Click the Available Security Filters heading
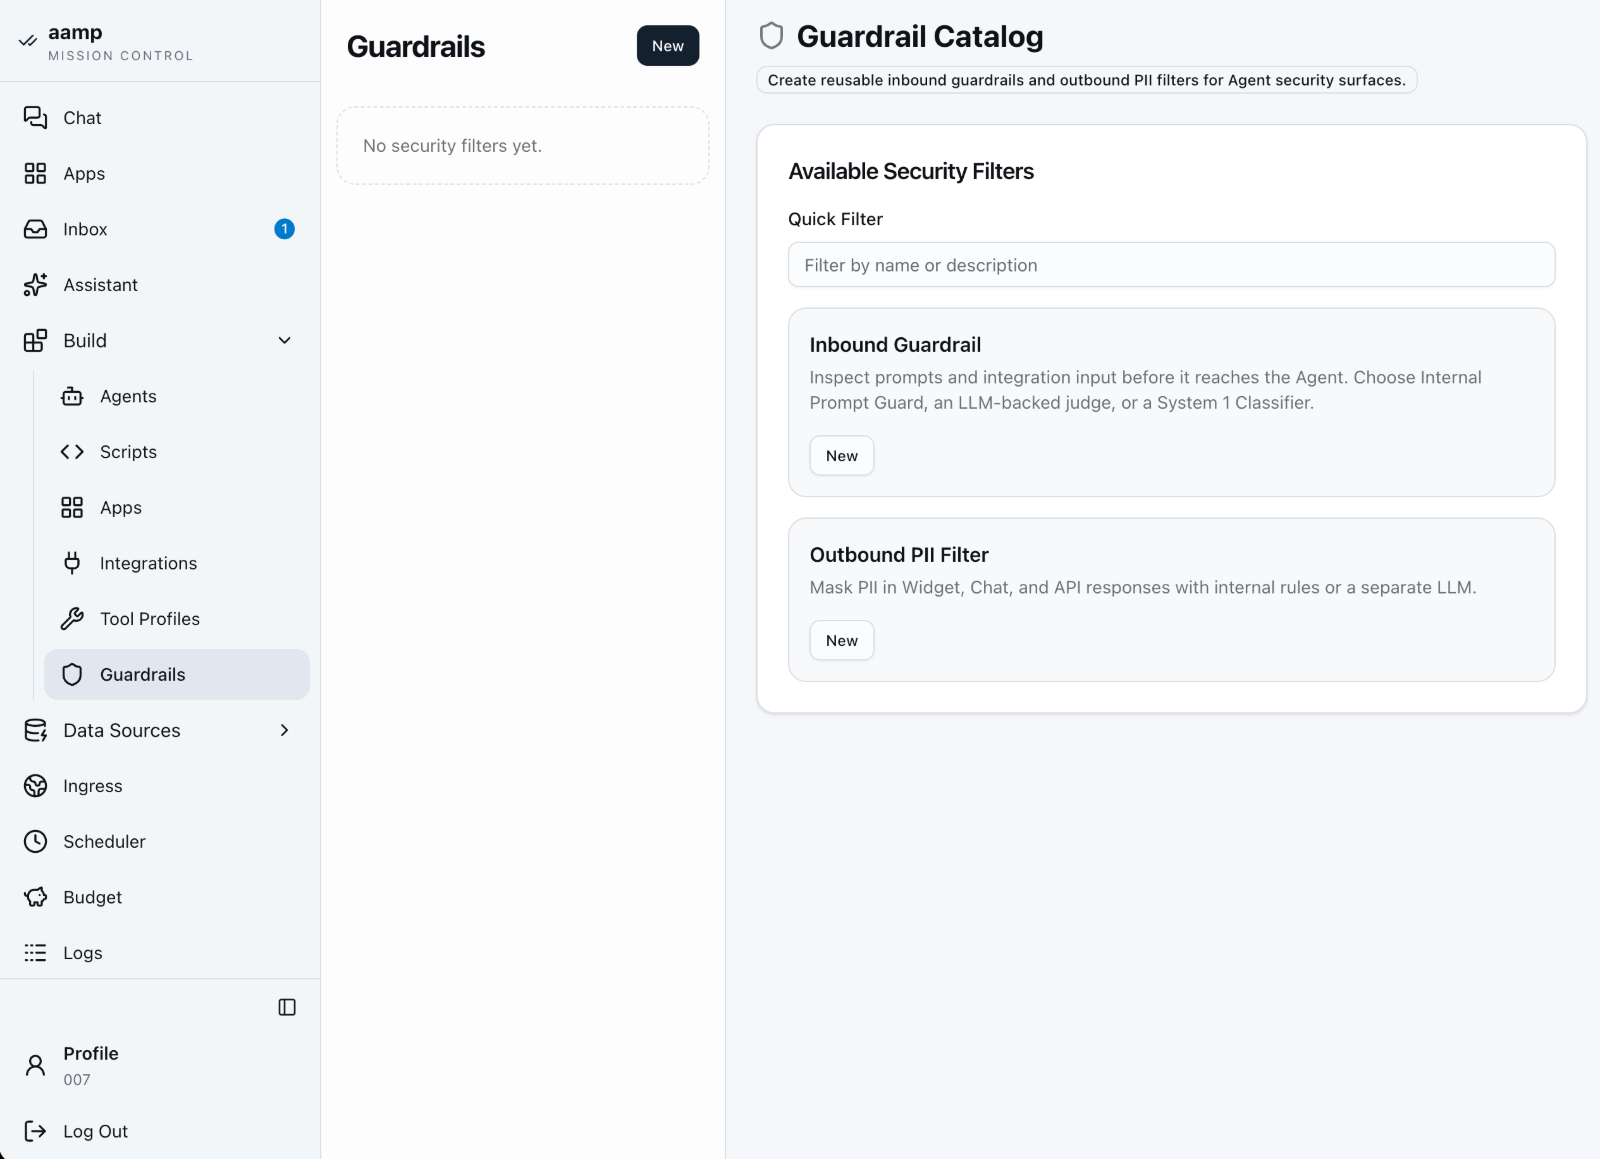 (x=911, y=171)
